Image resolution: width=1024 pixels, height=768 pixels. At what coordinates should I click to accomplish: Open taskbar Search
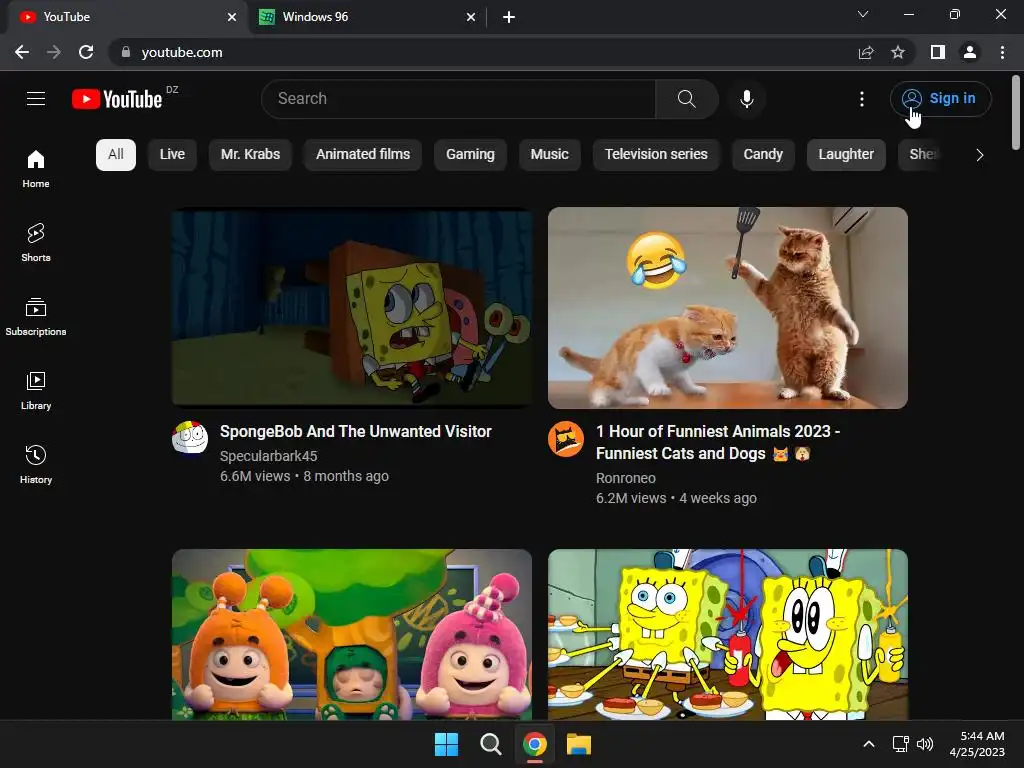(490, 744)
